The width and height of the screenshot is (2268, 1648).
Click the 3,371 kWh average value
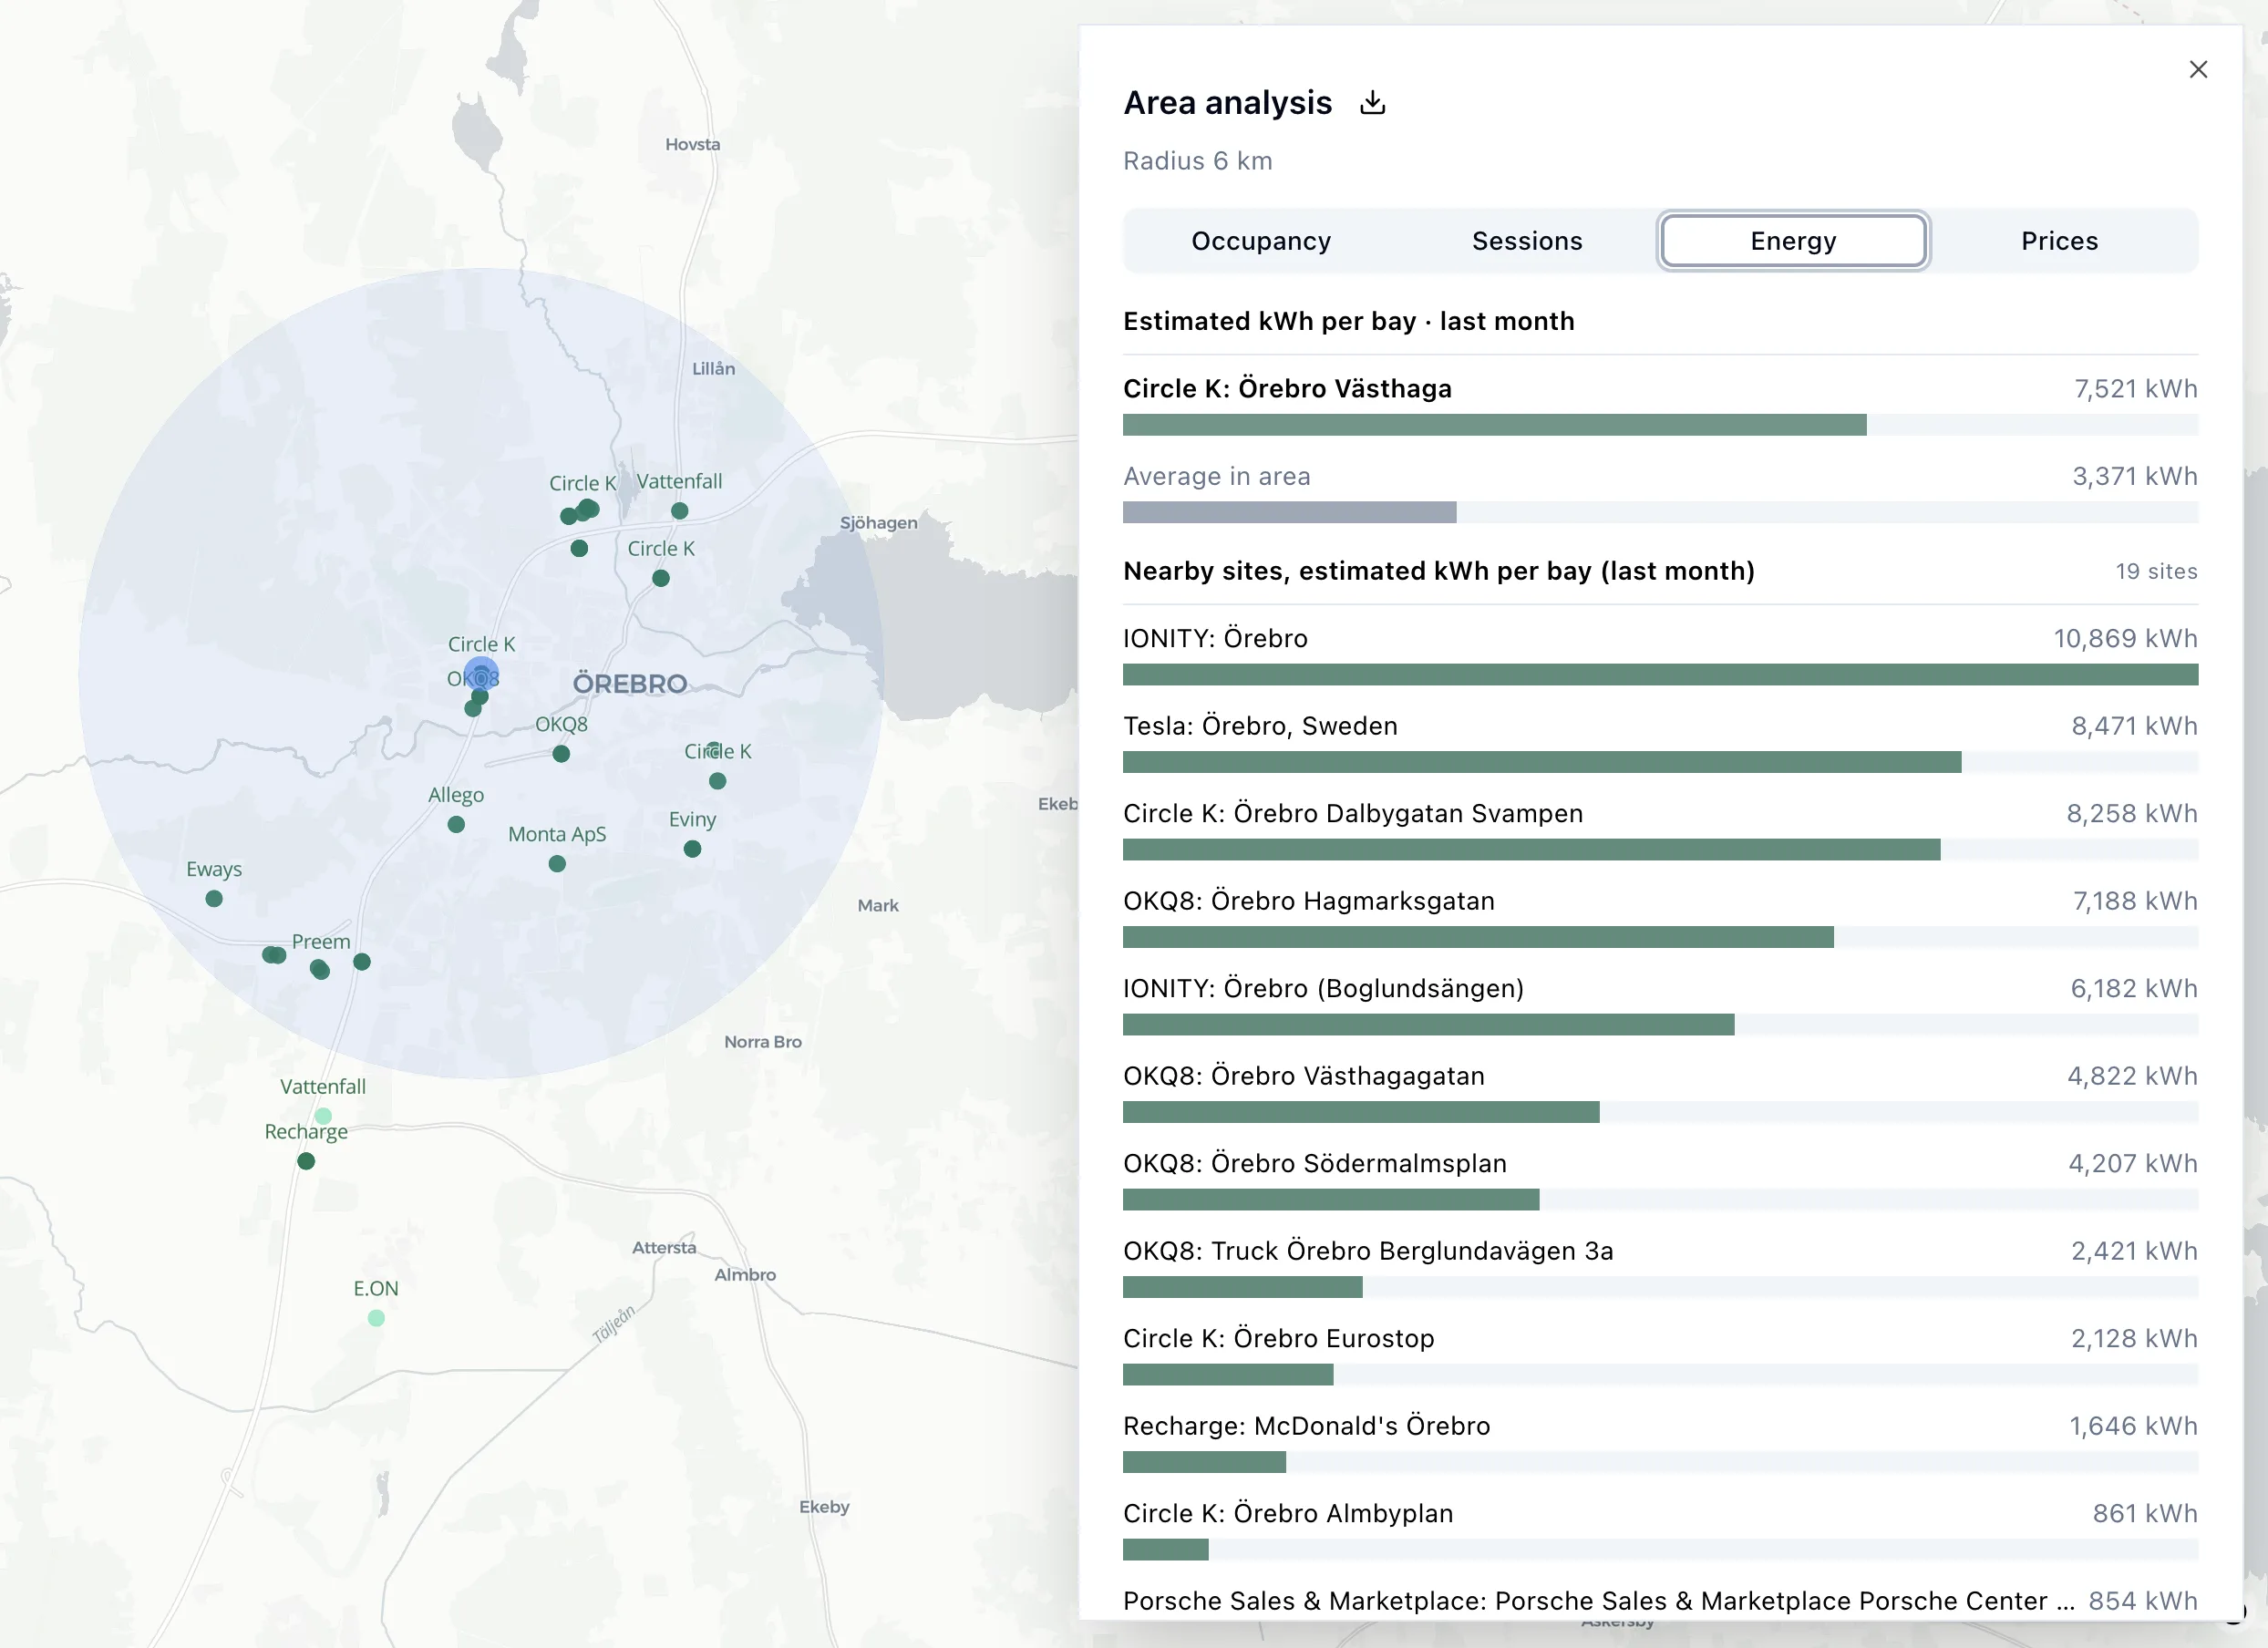(x=2134, y=476)
